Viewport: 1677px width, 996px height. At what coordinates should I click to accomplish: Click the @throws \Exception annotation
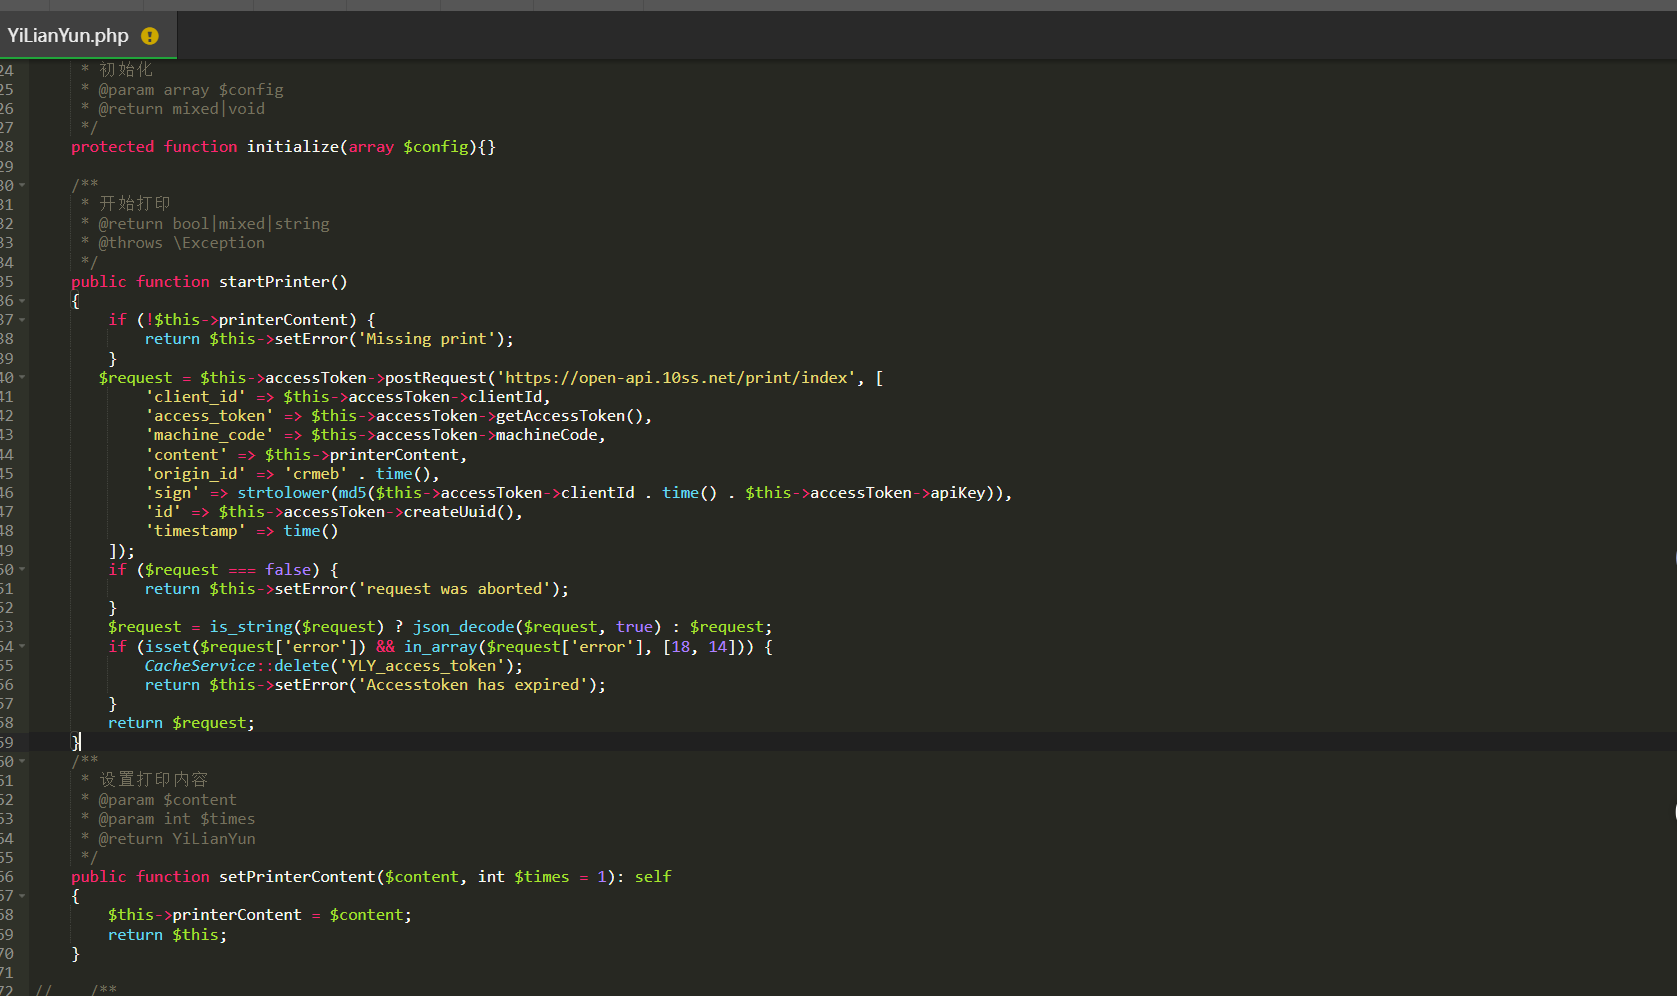181,243
